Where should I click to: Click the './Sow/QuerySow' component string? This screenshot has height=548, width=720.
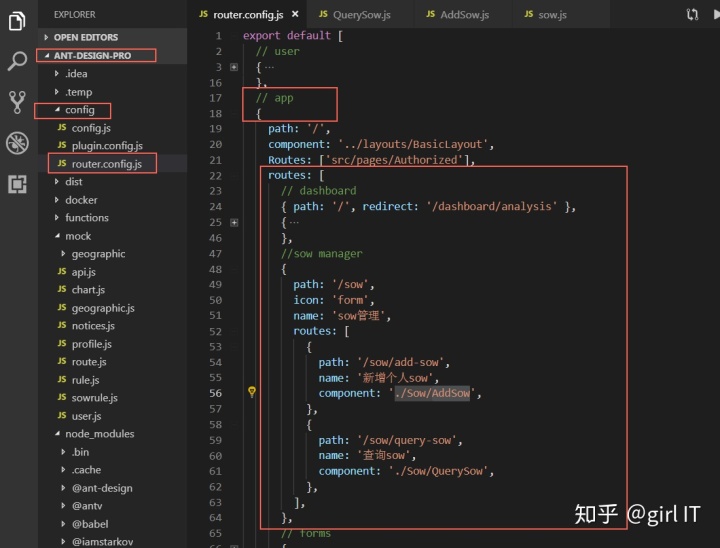(x=438, y=471)
